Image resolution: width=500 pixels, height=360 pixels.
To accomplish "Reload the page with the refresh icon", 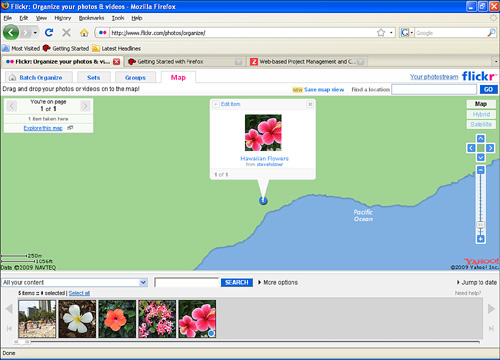I will tap(49, 33).
